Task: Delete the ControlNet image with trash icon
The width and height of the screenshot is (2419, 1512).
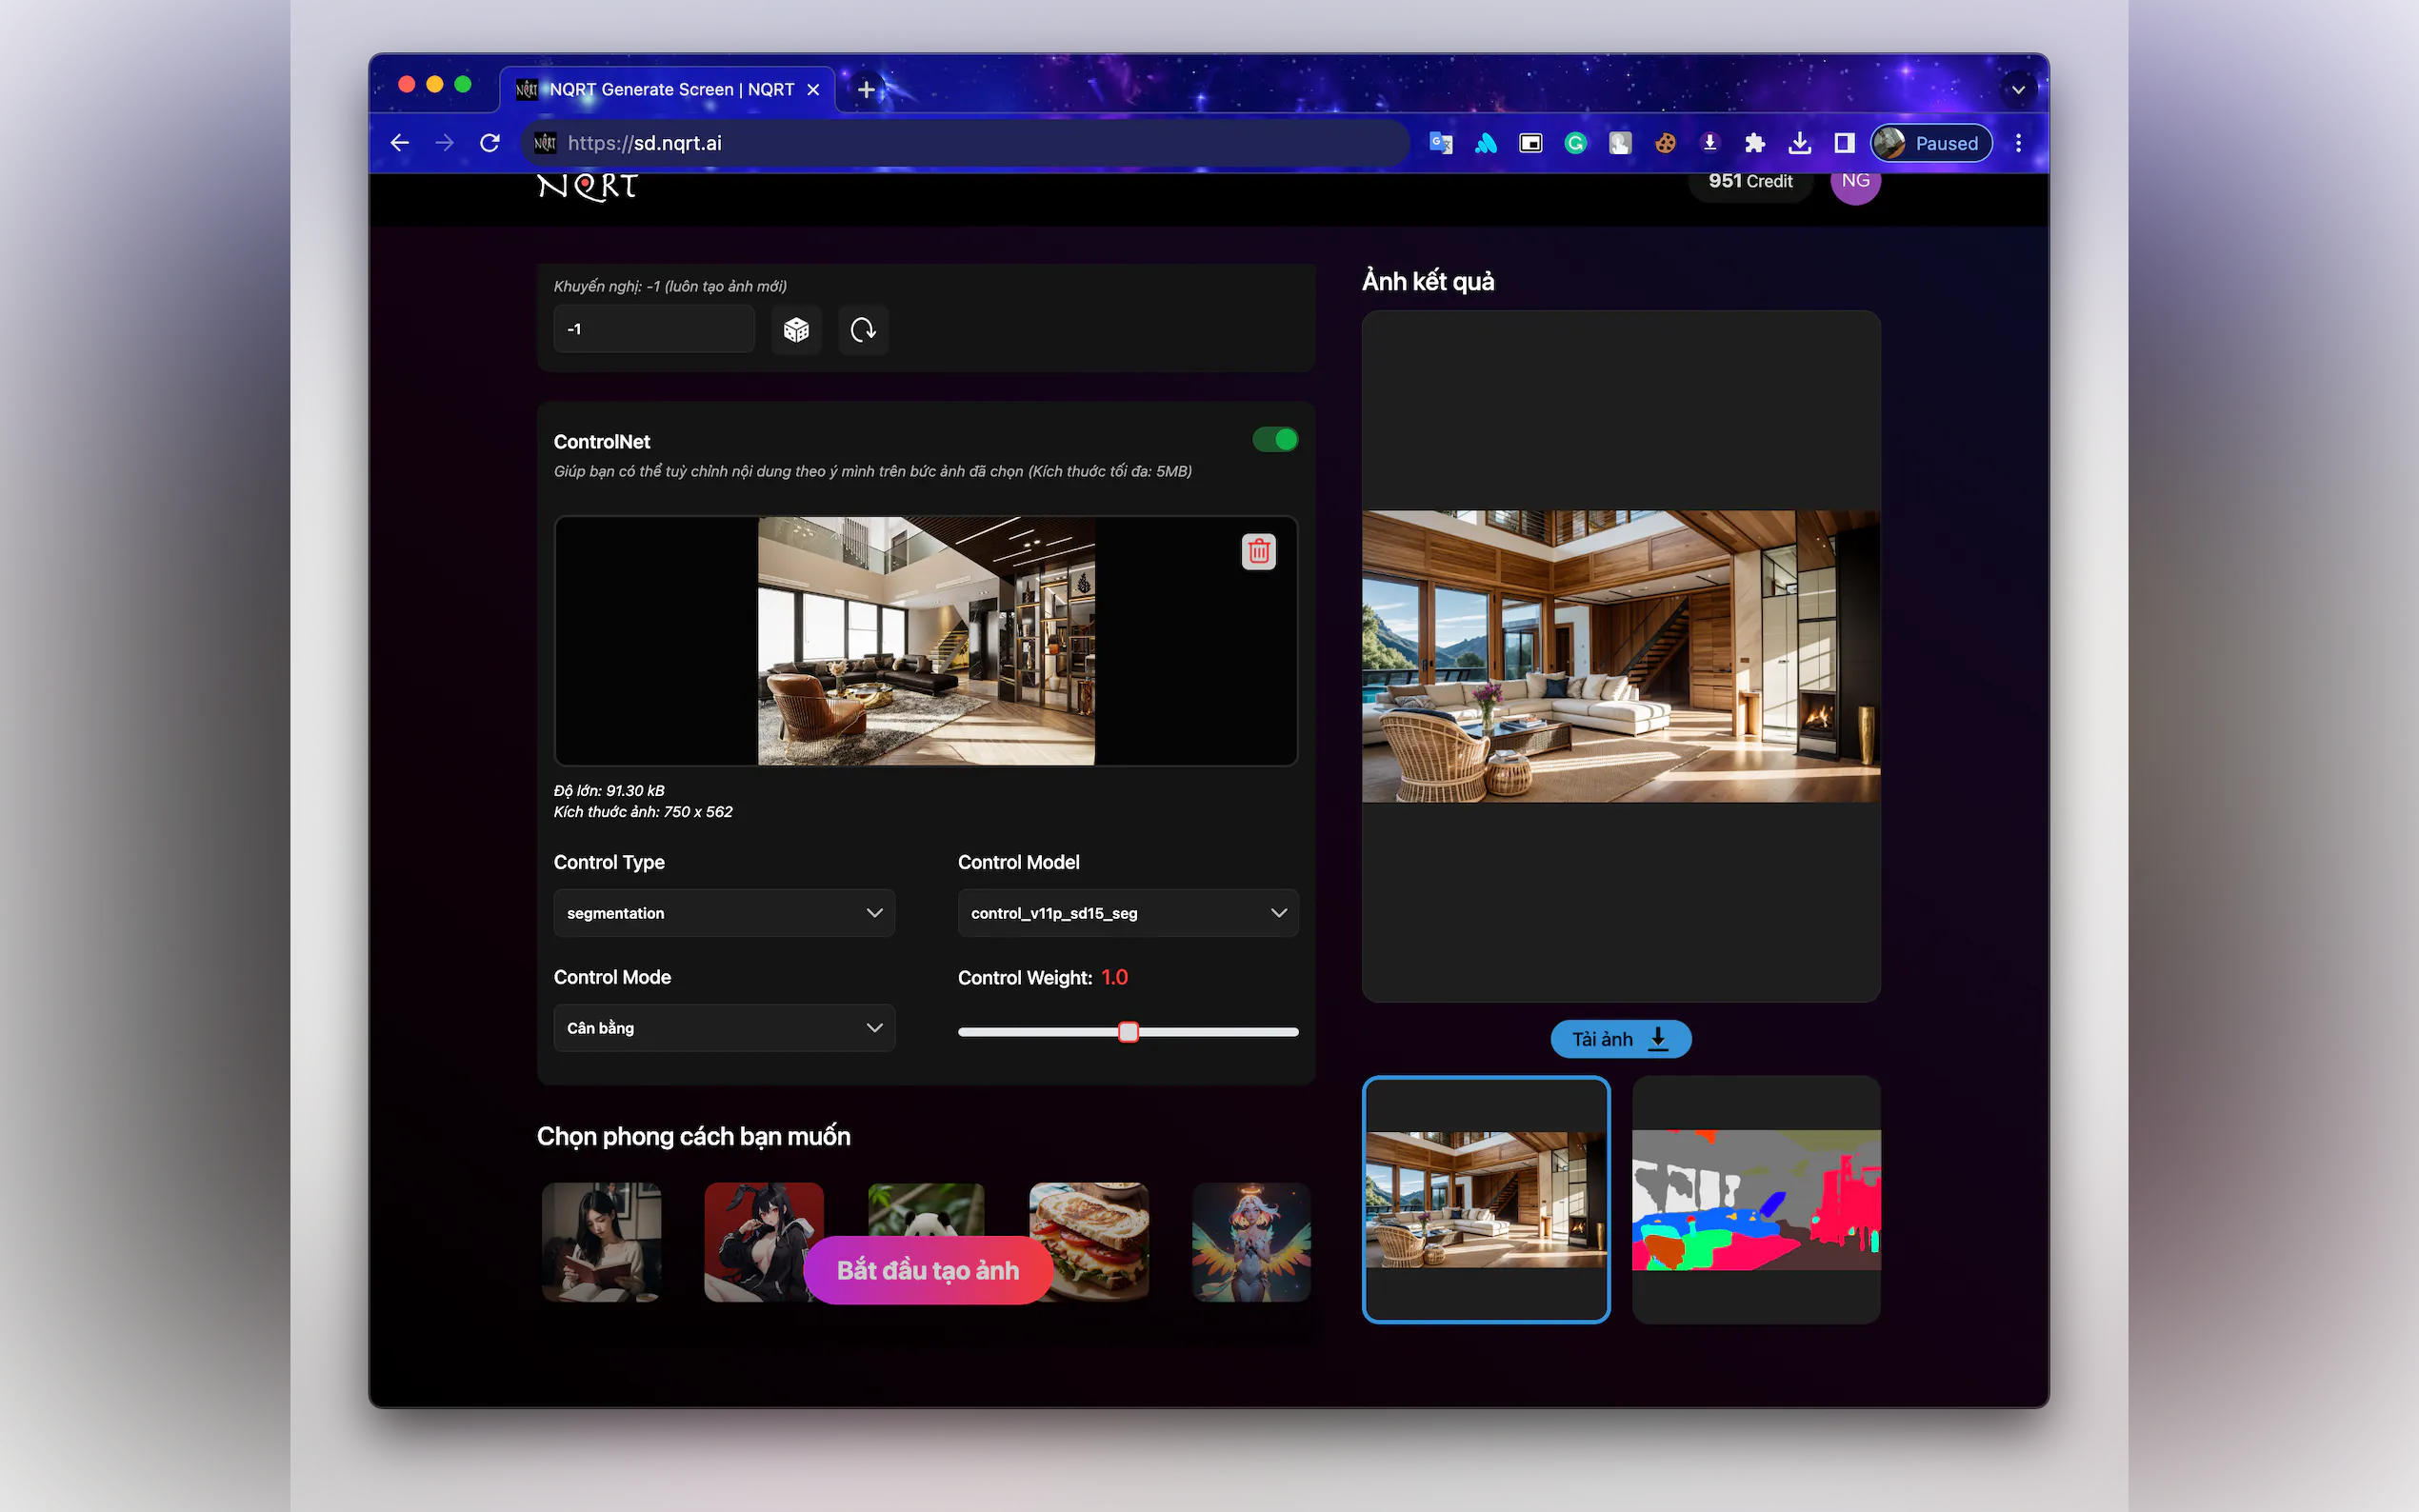Action: coord(1258,551)
